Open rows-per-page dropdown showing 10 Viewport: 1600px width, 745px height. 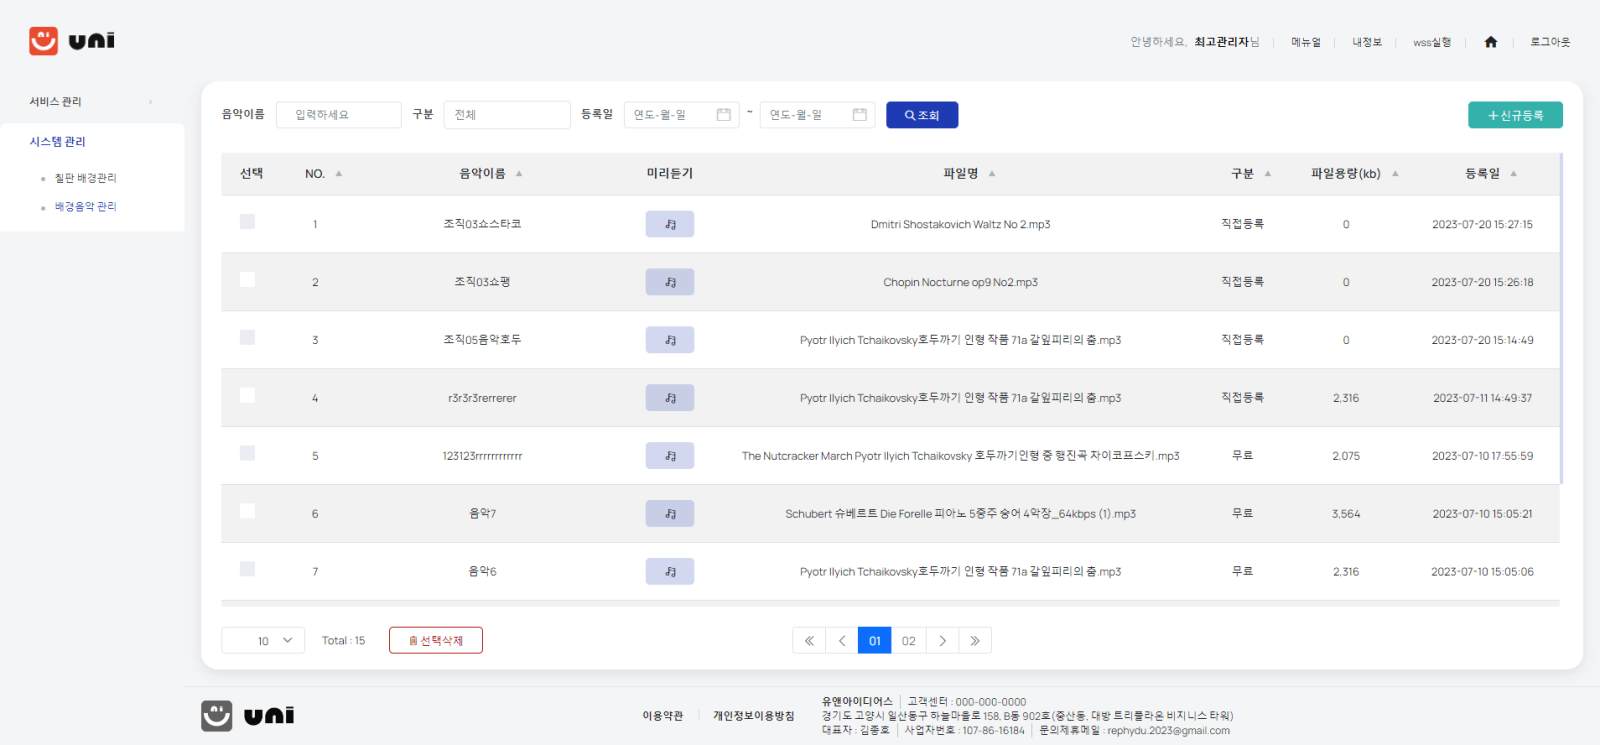click(x=263, y=641)
